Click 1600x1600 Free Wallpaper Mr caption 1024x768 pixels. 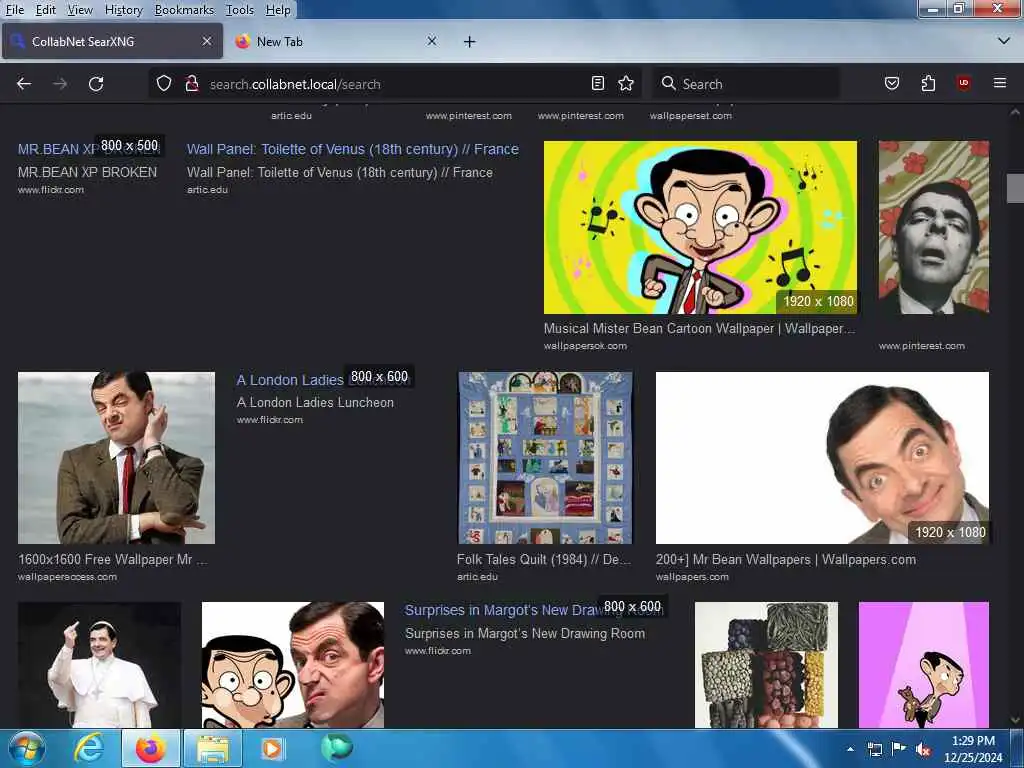(x=112, y=560)
